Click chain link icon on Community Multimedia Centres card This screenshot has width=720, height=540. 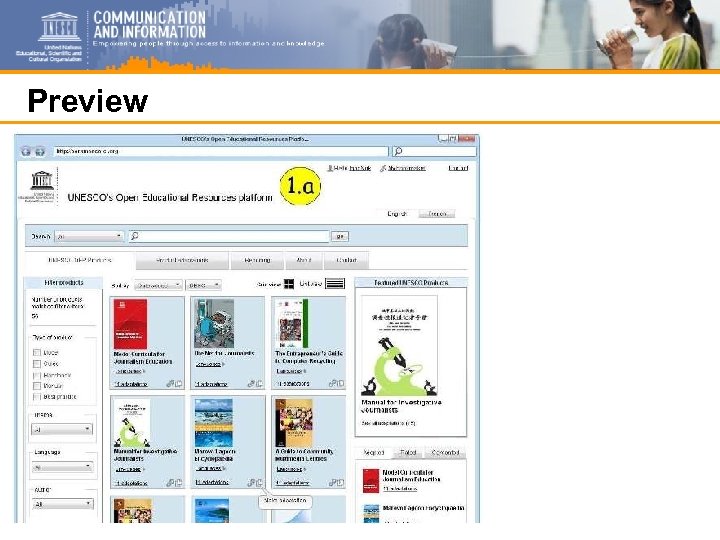332,482
